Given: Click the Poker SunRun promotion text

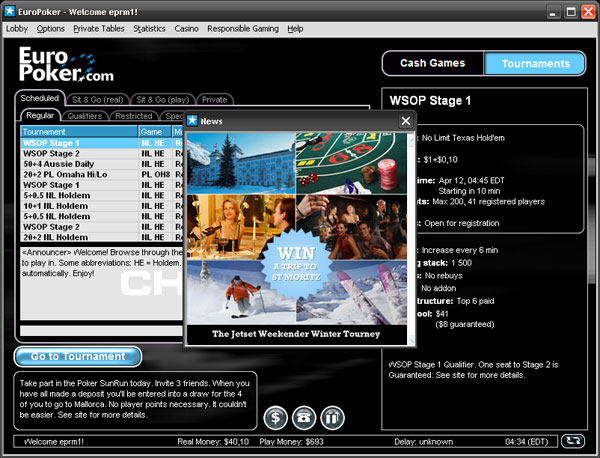Looking at the screenshot, I should click(135, 399).
